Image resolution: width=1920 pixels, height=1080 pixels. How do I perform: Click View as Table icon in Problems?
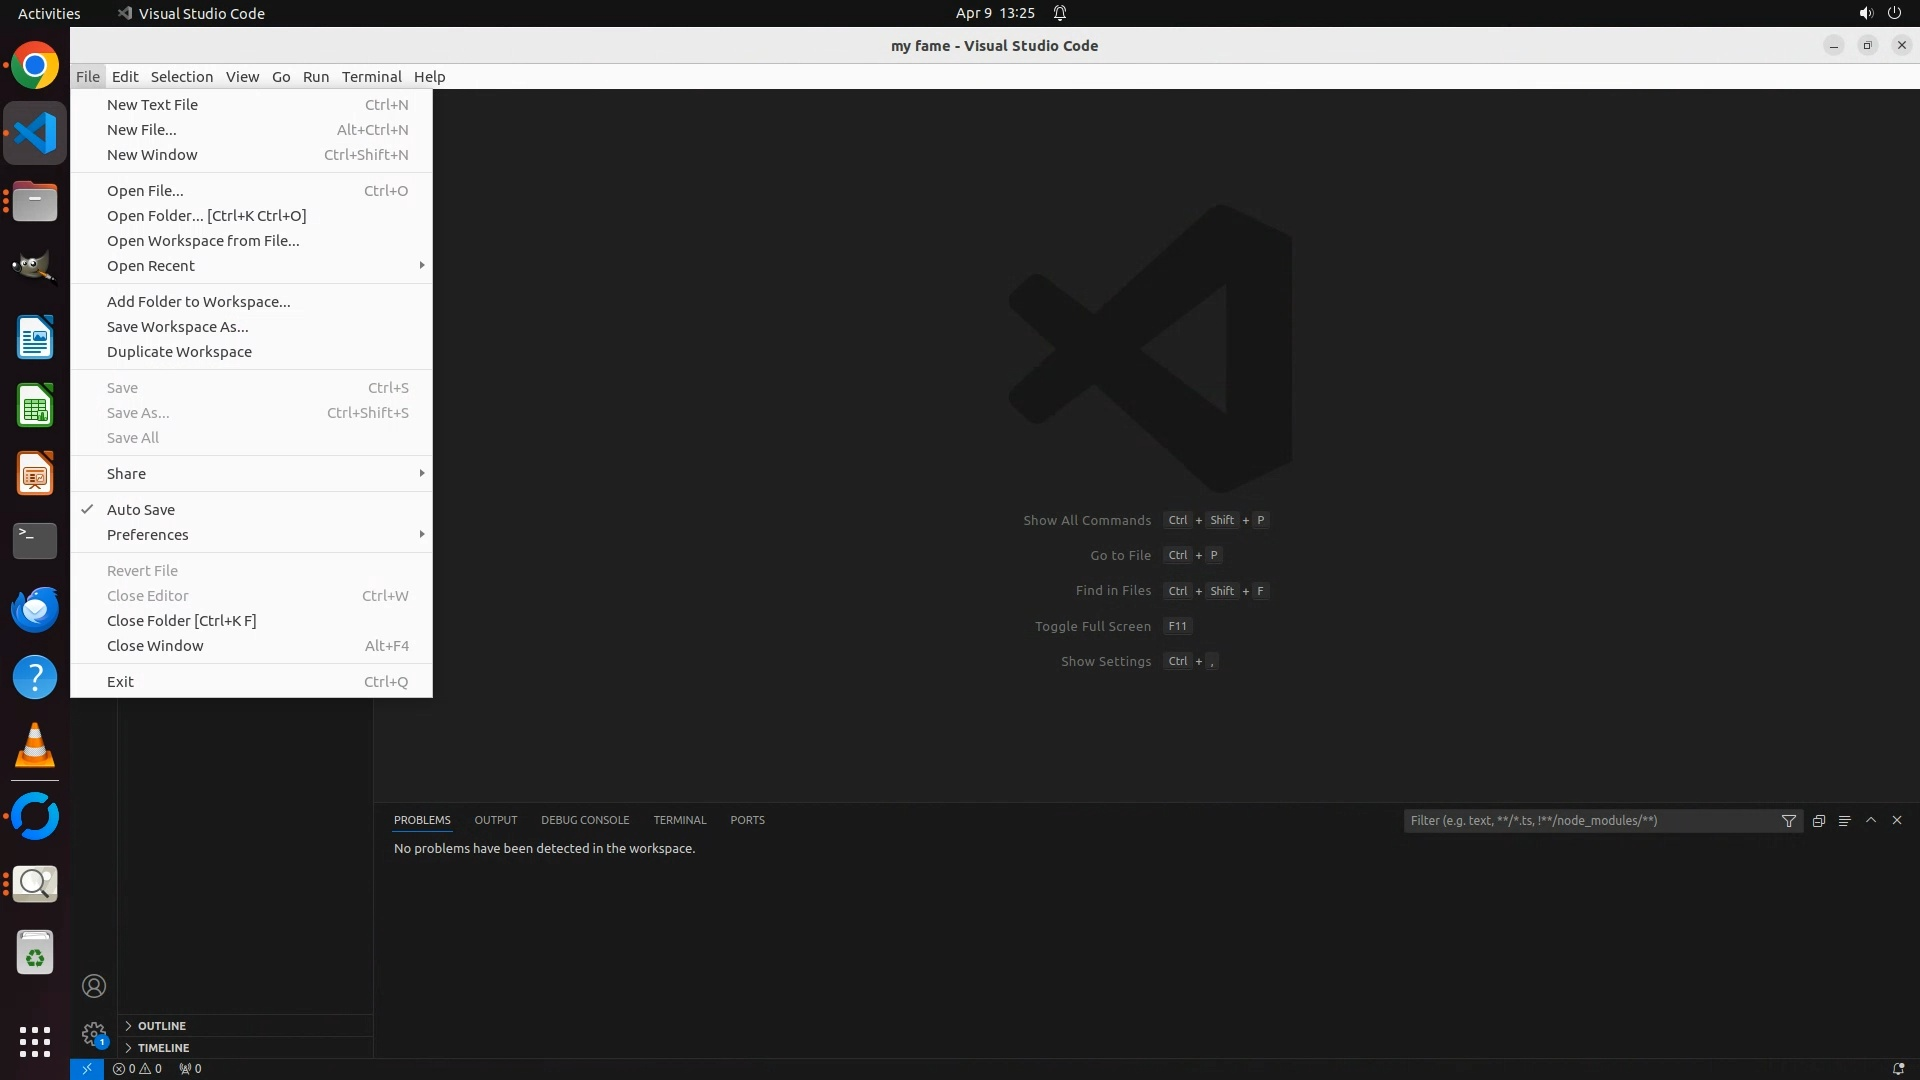[x=1844, y=820]
